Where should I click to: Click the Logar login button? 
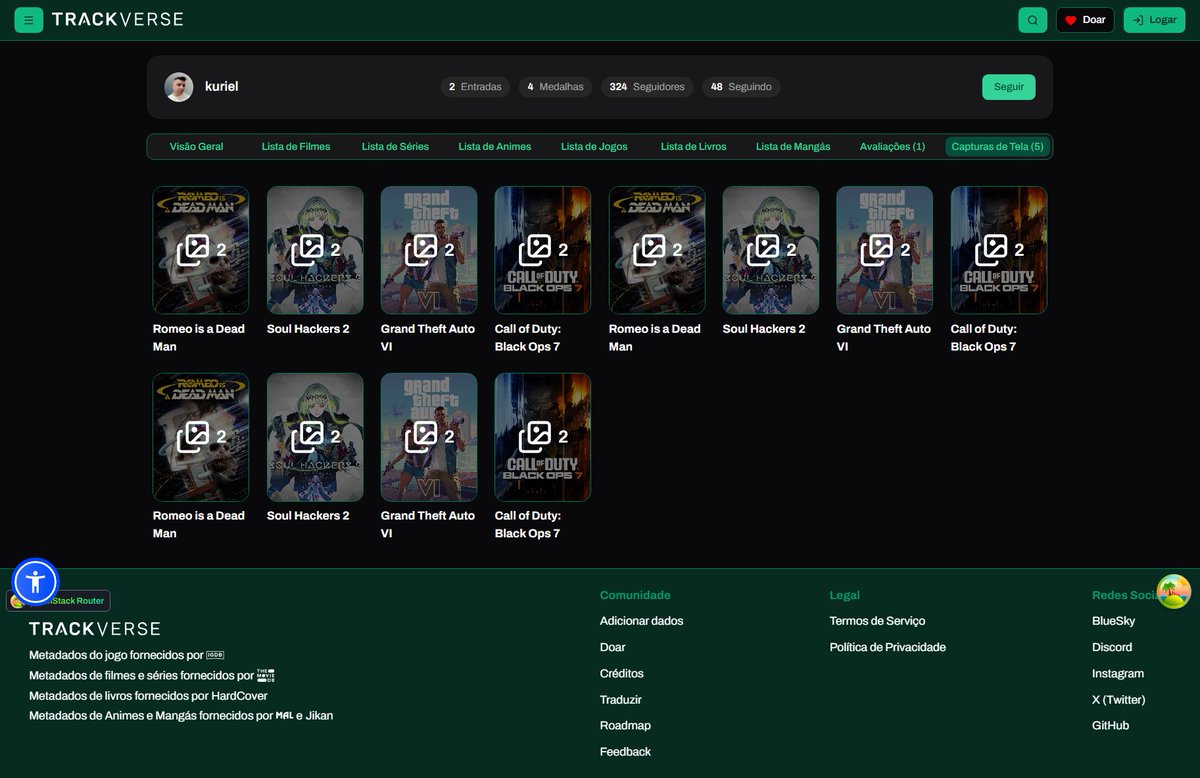coord(1154,20)
